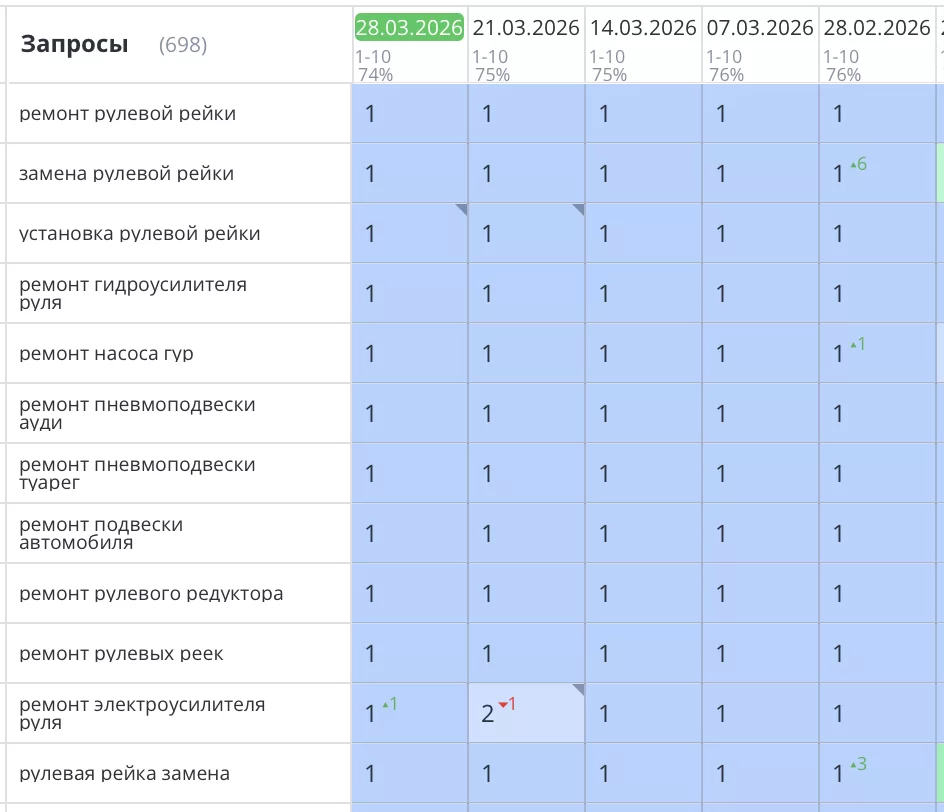This screenshot has width=944, height=812.
Task: Select the 28.02.2026 snapshot column
Action: click(x=876, y=27)
